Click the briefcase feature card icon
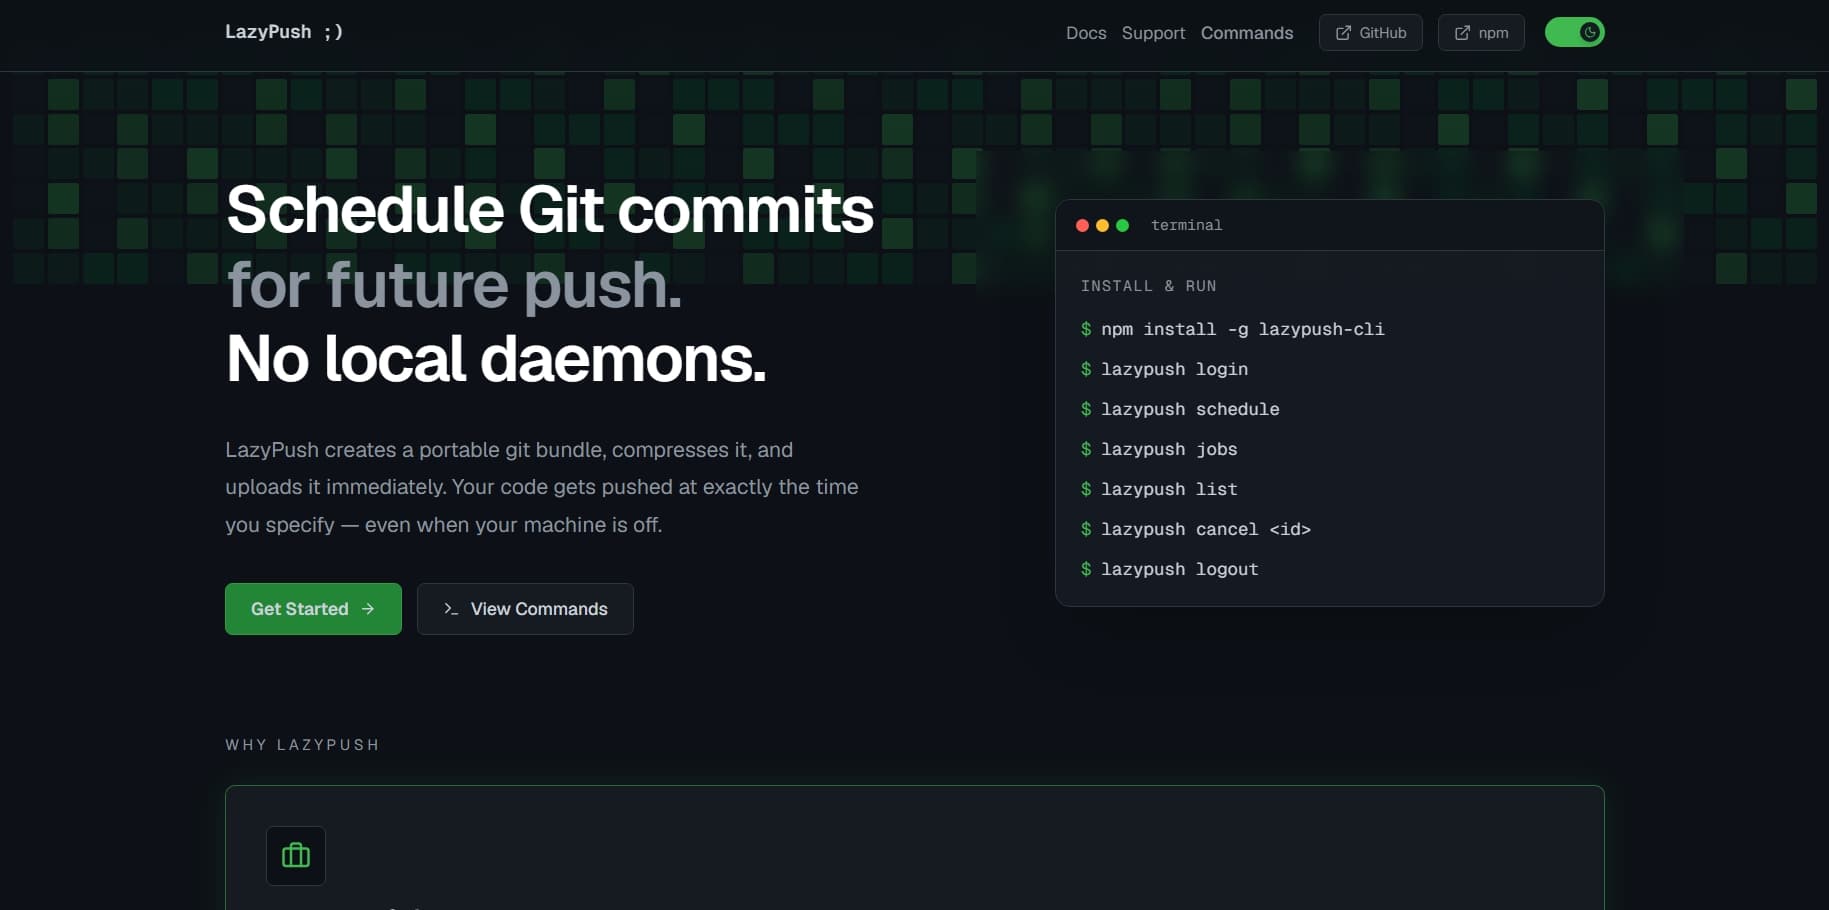The image size is (1829, 910). coord(296,856)
